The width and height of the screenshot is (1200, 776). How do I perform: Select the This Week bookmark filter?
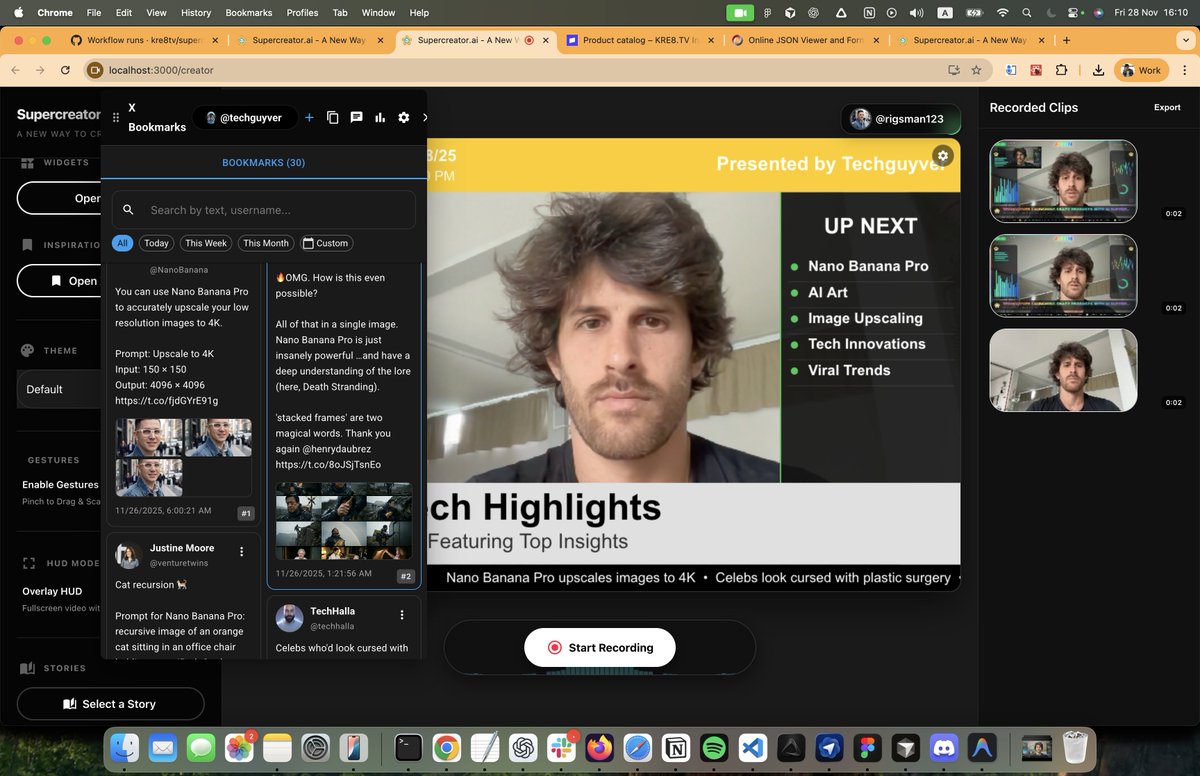pos(205,243)
